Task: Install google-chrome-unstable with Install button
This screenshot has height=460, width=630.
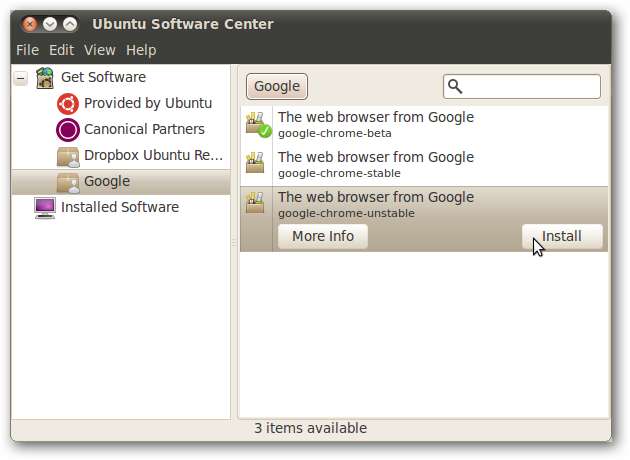Action: (562, 237)
